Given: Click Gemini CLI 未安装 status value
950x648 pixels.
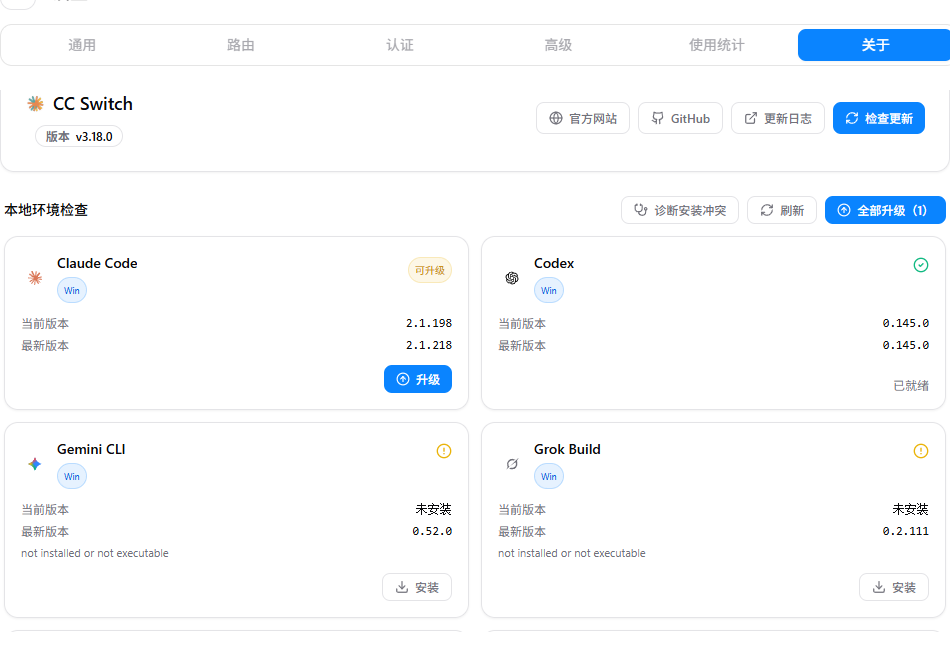Looking at the screenshot, I should (434, 509).
